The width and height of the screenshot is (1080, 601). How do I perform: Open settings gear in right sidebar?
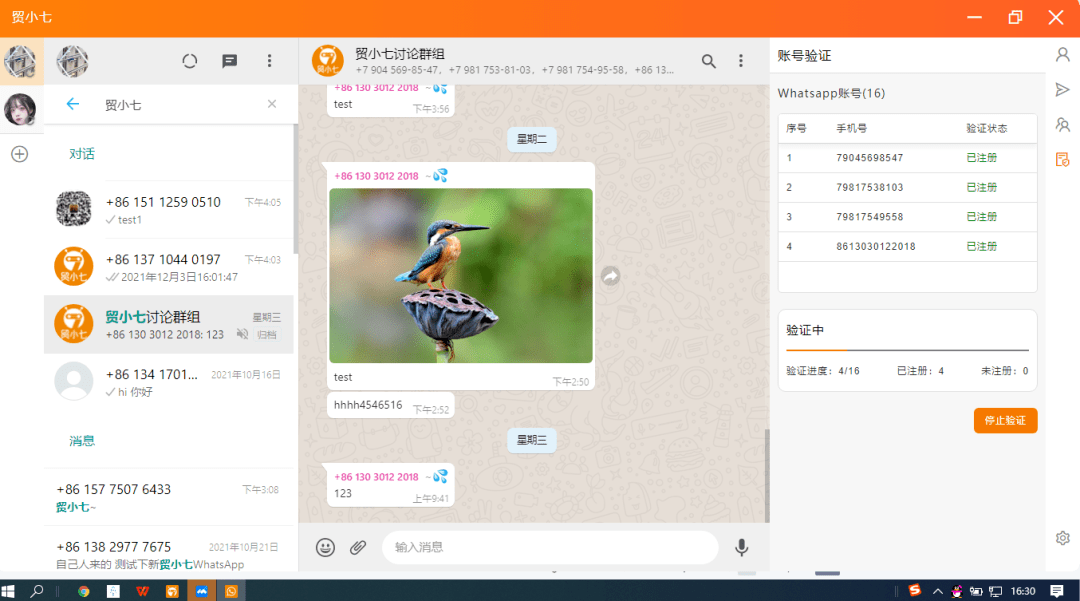pyautogui.click(x=1063, y=538)
